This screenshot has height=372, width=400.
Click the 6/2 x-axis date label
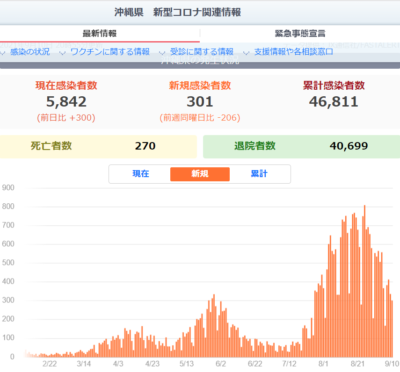click(221, 364)
